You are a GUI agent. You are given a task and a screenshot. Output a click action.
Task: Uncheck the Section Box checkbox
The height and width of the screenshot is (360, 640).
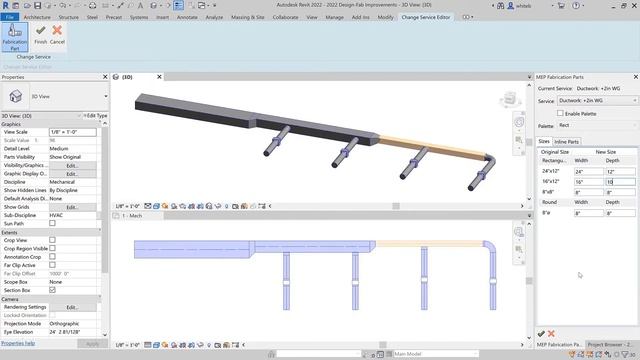(52, 290)
